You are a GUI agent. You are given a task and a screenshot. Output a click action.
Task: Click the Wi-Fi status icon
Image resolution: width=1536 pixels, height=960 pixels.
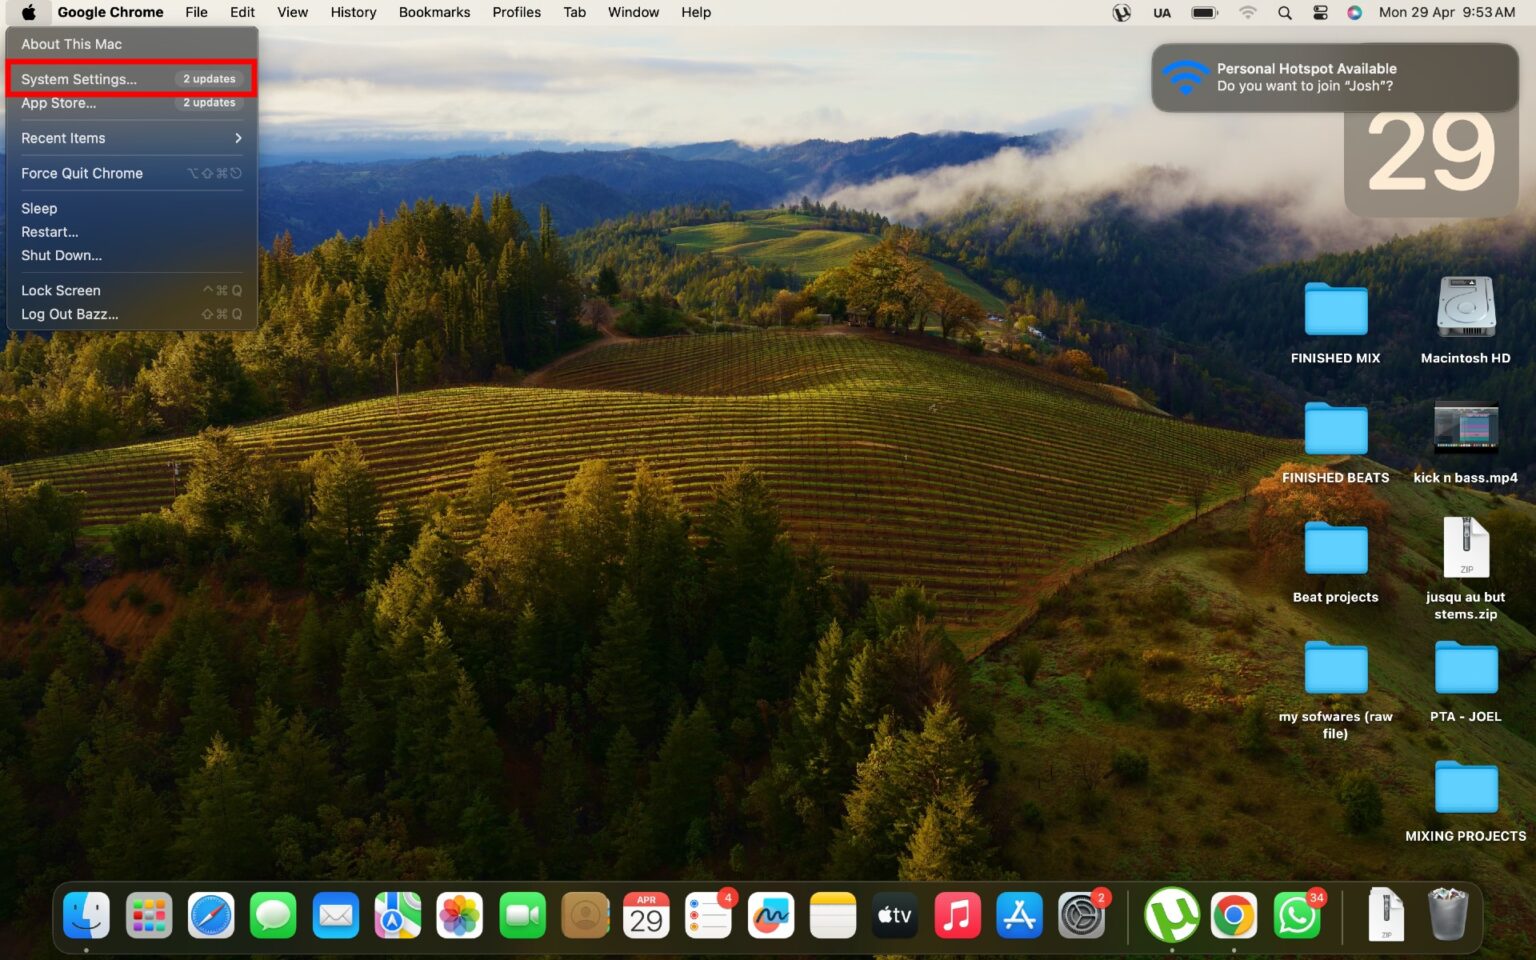click(1247, 13)
